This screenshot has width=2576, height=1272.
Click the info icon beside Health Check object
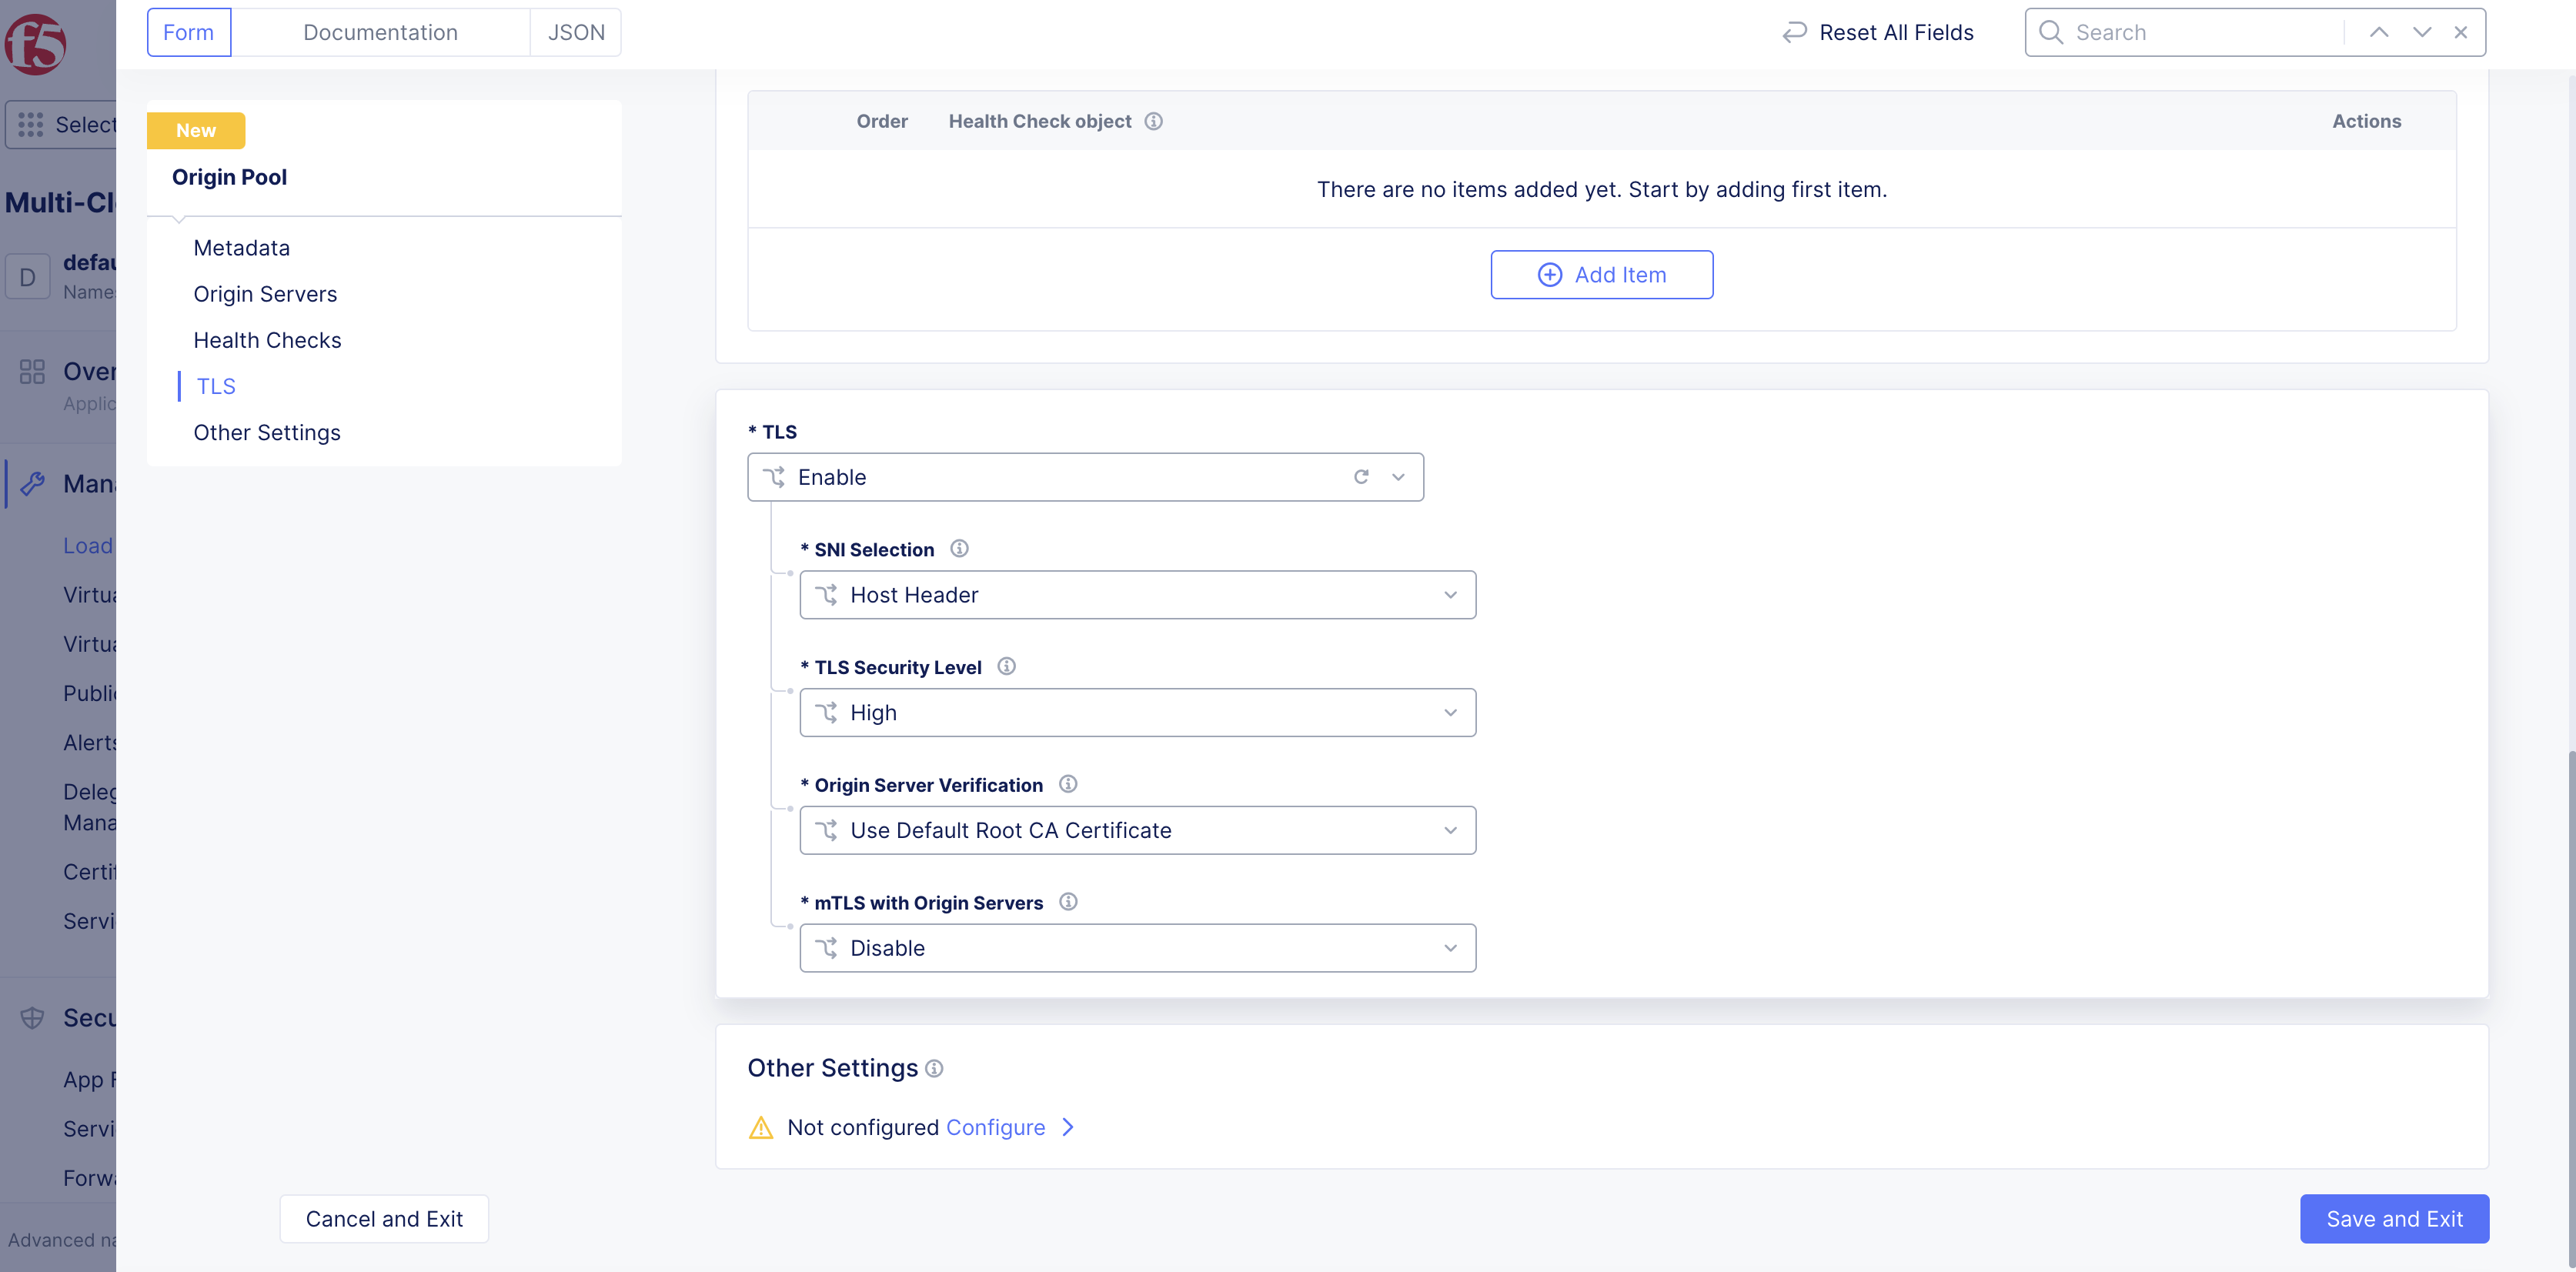point(1154,121)
